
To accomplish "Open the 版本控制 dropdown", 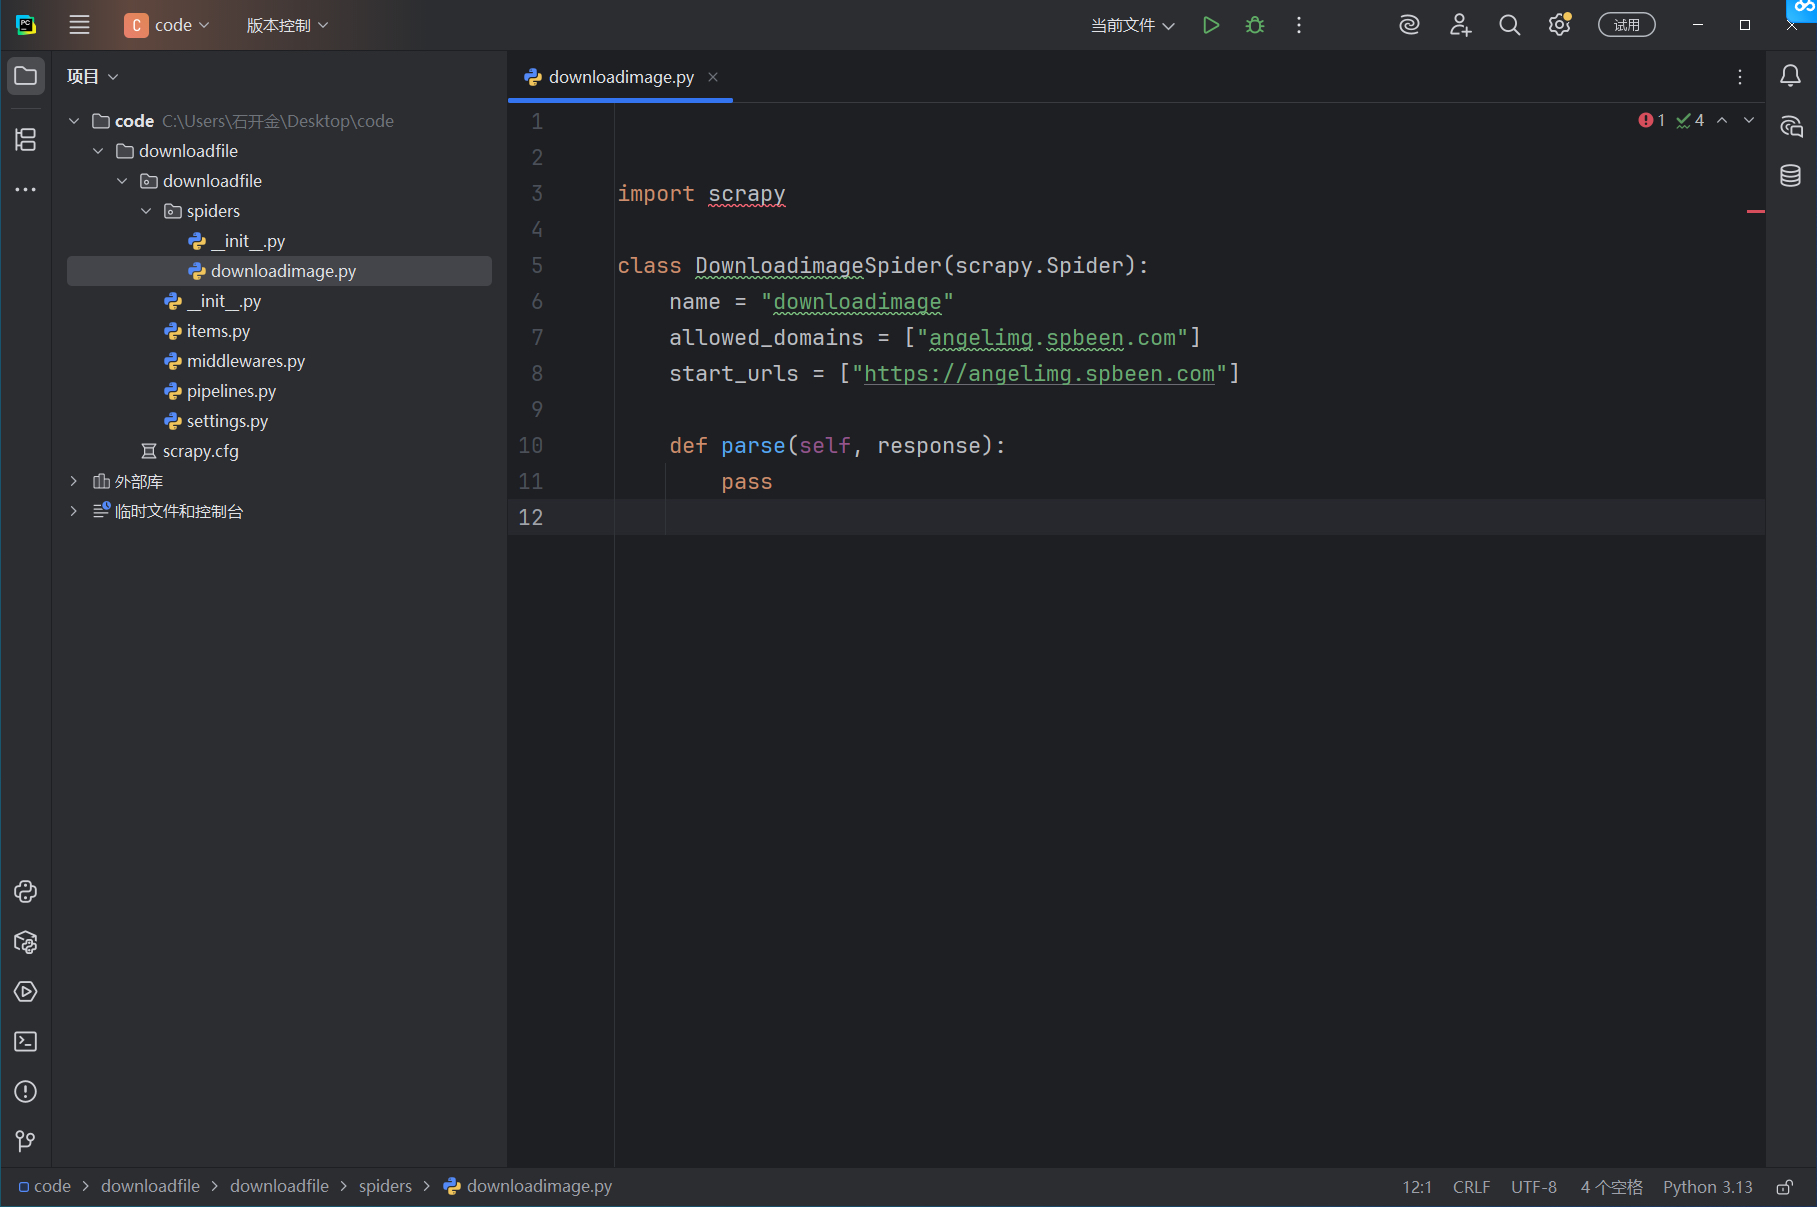I will [x=287, y=25].
